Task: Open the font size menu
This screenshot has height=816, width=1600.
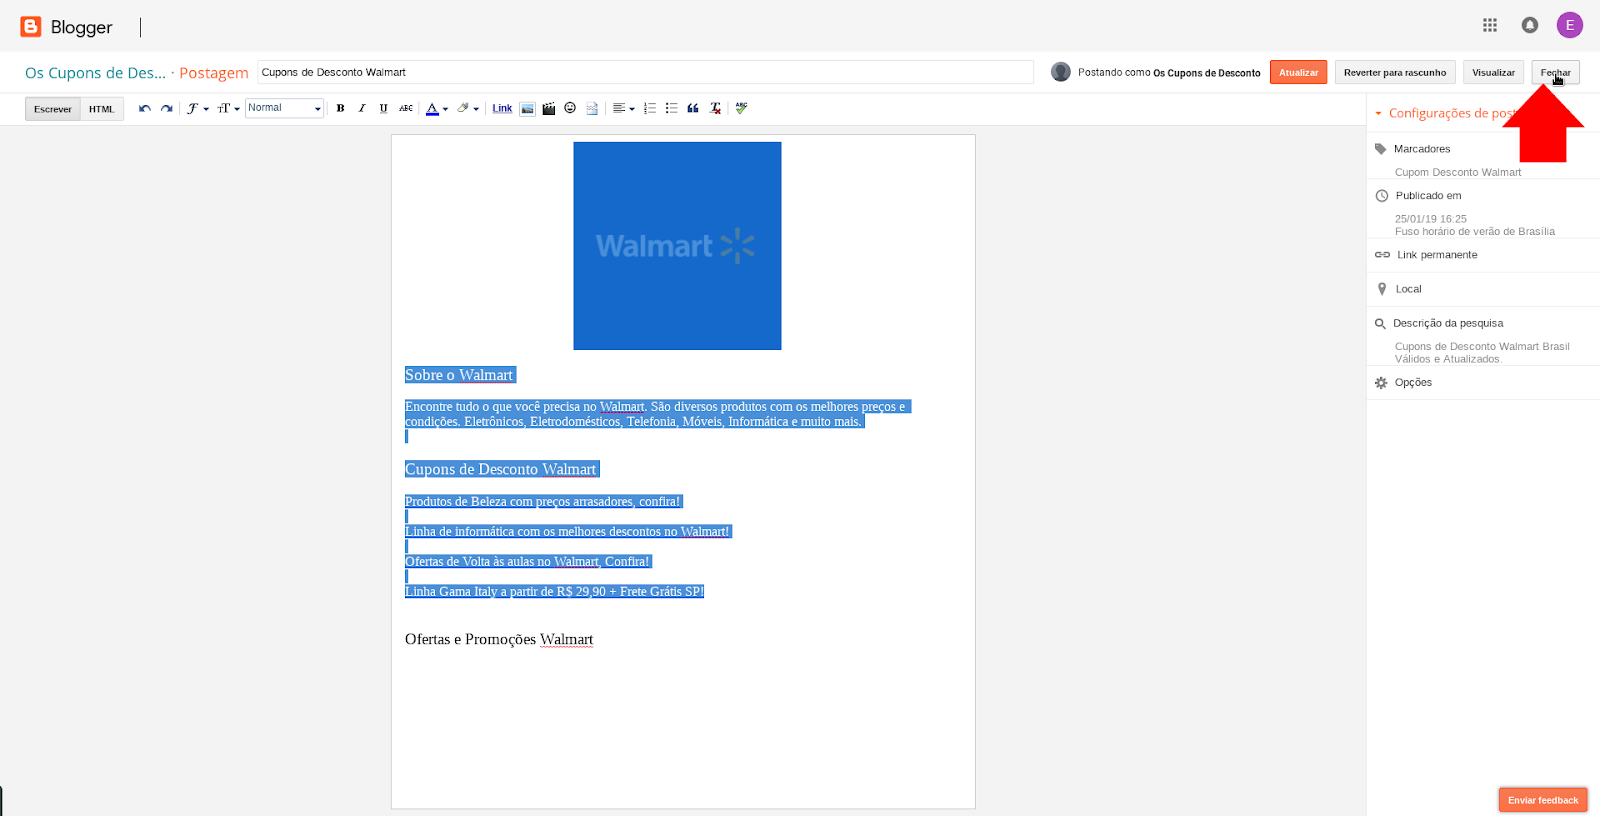Action: (228, 108)
